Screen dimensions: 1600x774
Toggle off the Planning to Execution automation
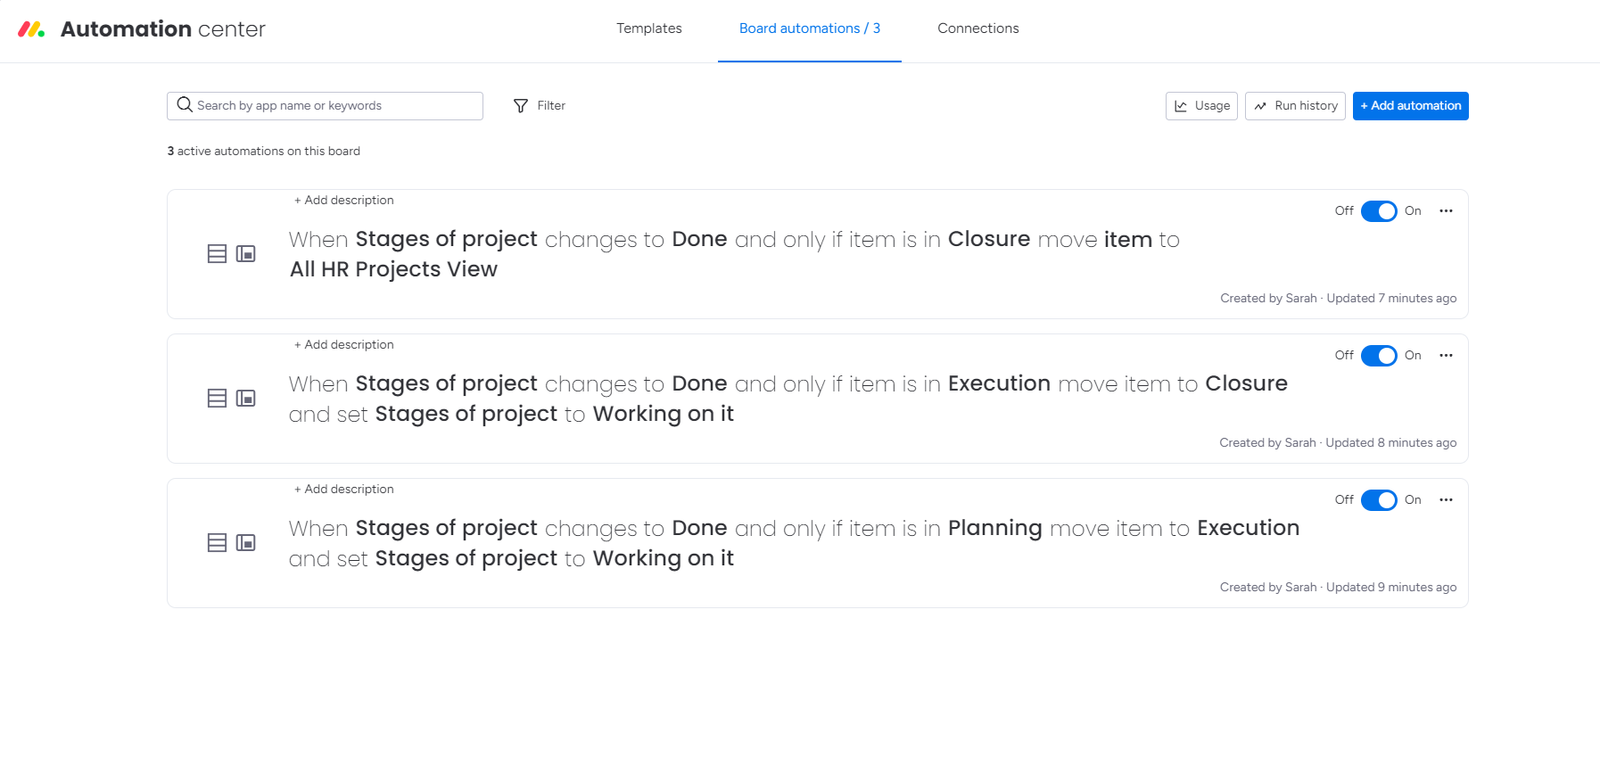point(1378,500)
